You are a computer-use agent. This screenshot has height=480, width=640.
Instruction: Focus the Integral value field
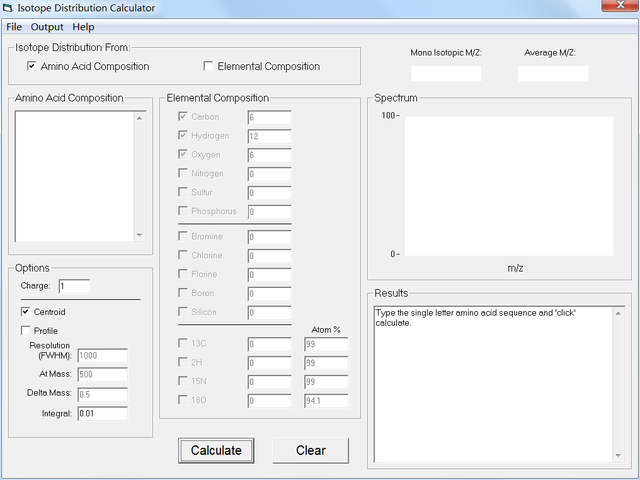click(x=102, y=413)
